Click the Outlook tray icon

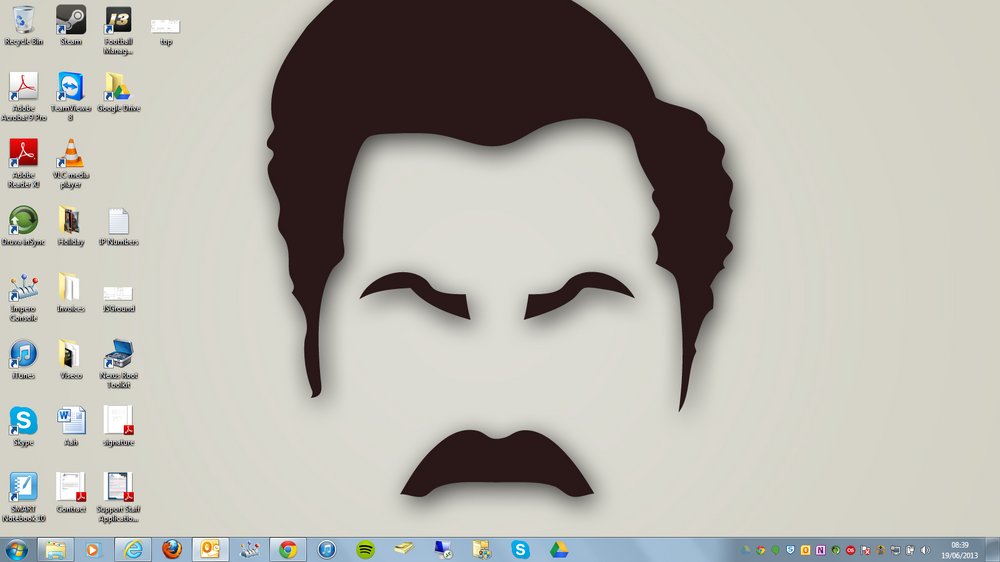(x=805, y=550)
